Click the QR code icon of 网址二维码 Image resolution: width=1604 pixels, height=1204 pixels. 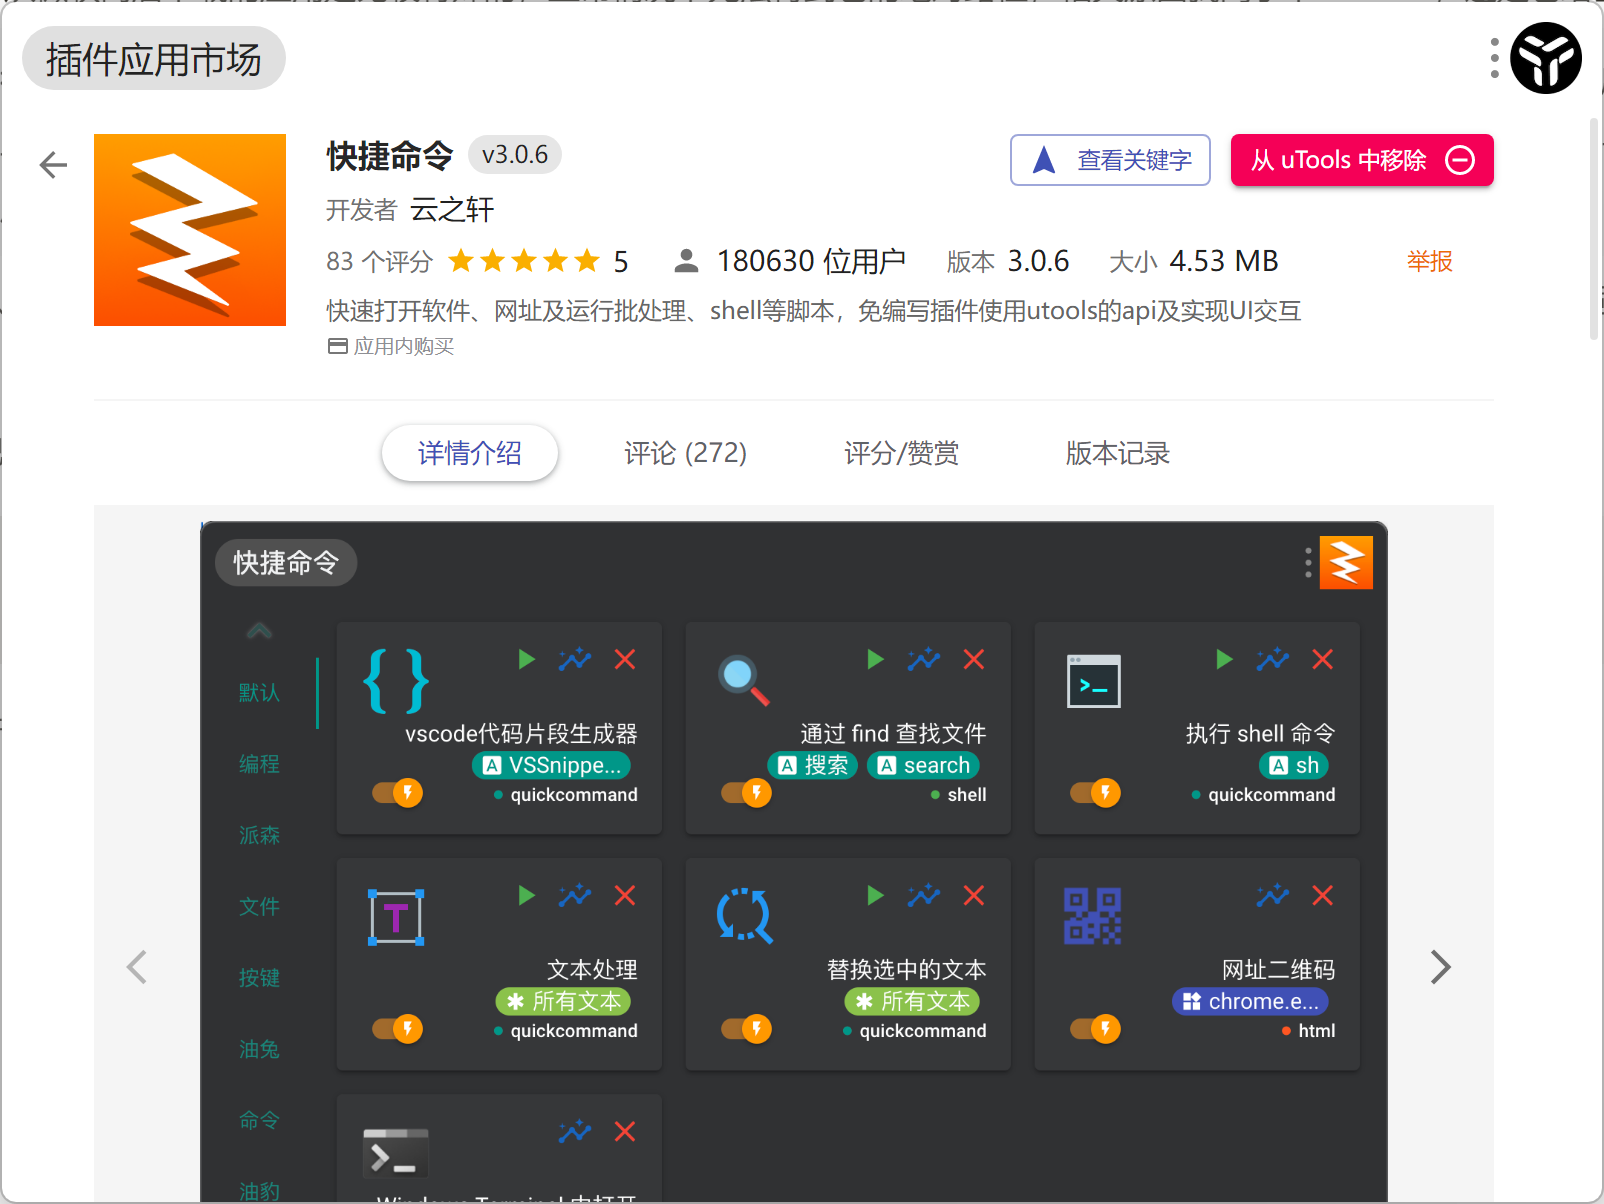[x=1093, y=916]
